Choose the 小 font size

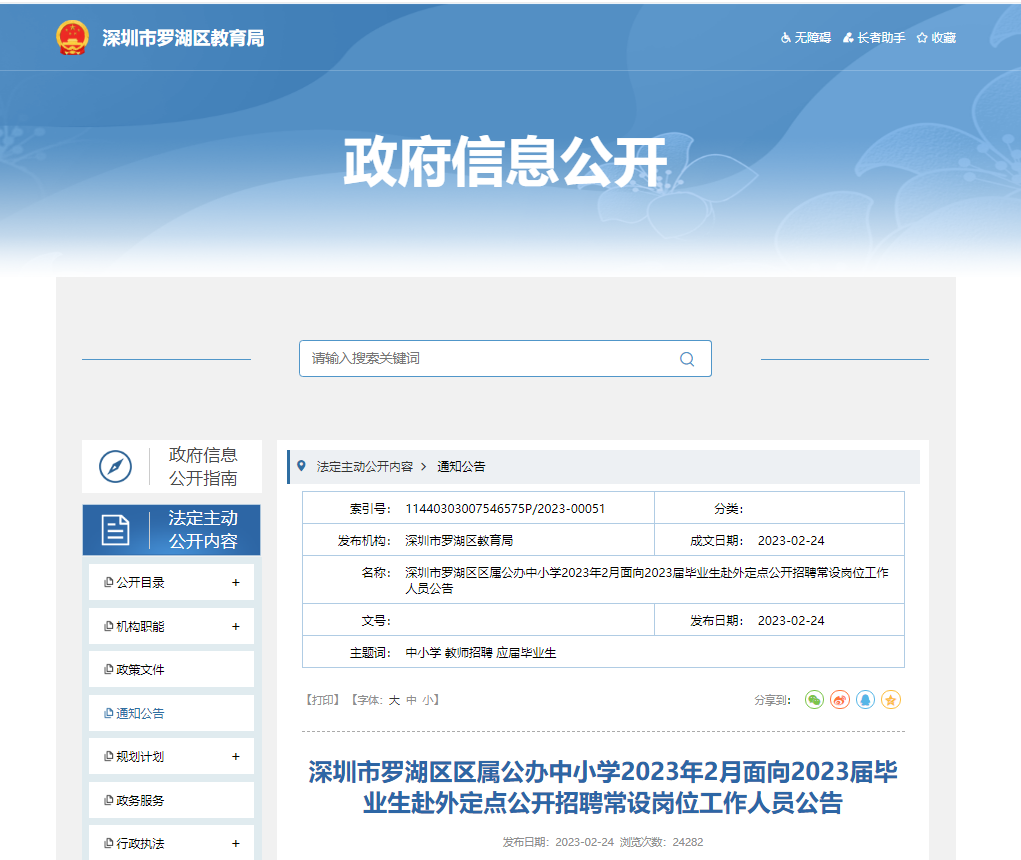pyautogui.click(x=427, y=701)
